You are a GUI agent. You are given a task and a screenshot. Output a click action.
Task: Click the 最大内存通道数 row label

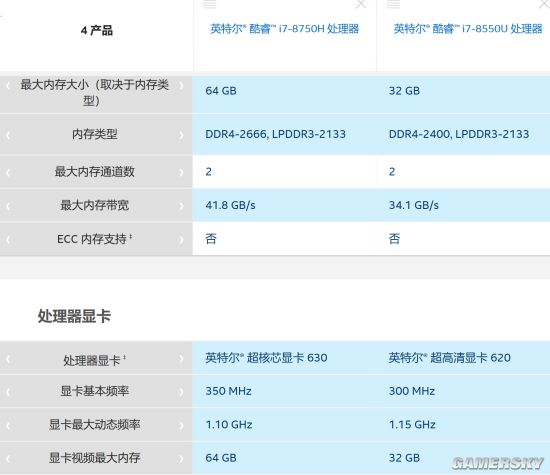[x=94, y=172]
